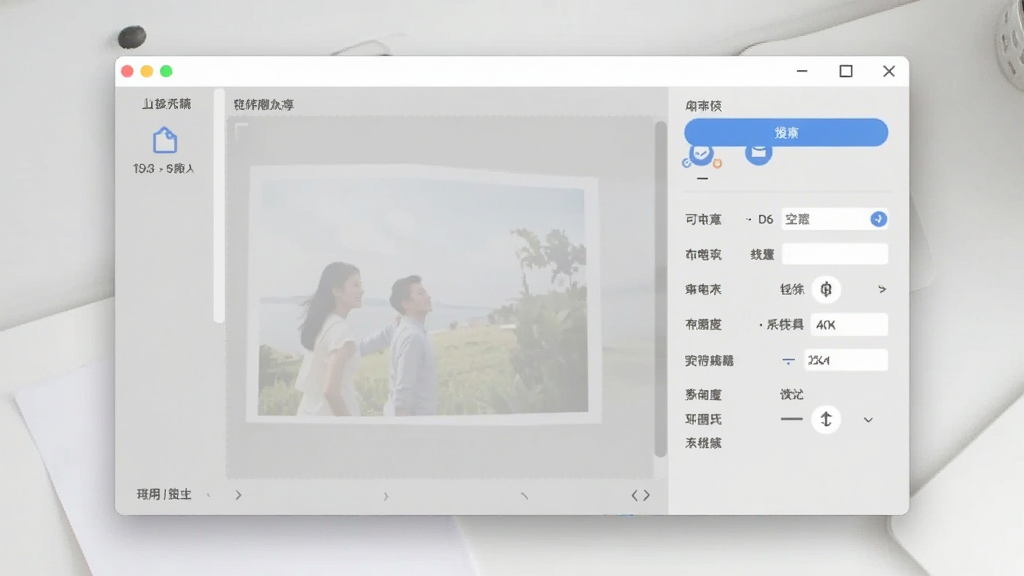This screenshot has height=576, width=1024.
Task: Click the input field showing 40K
Action: [849, 325]
